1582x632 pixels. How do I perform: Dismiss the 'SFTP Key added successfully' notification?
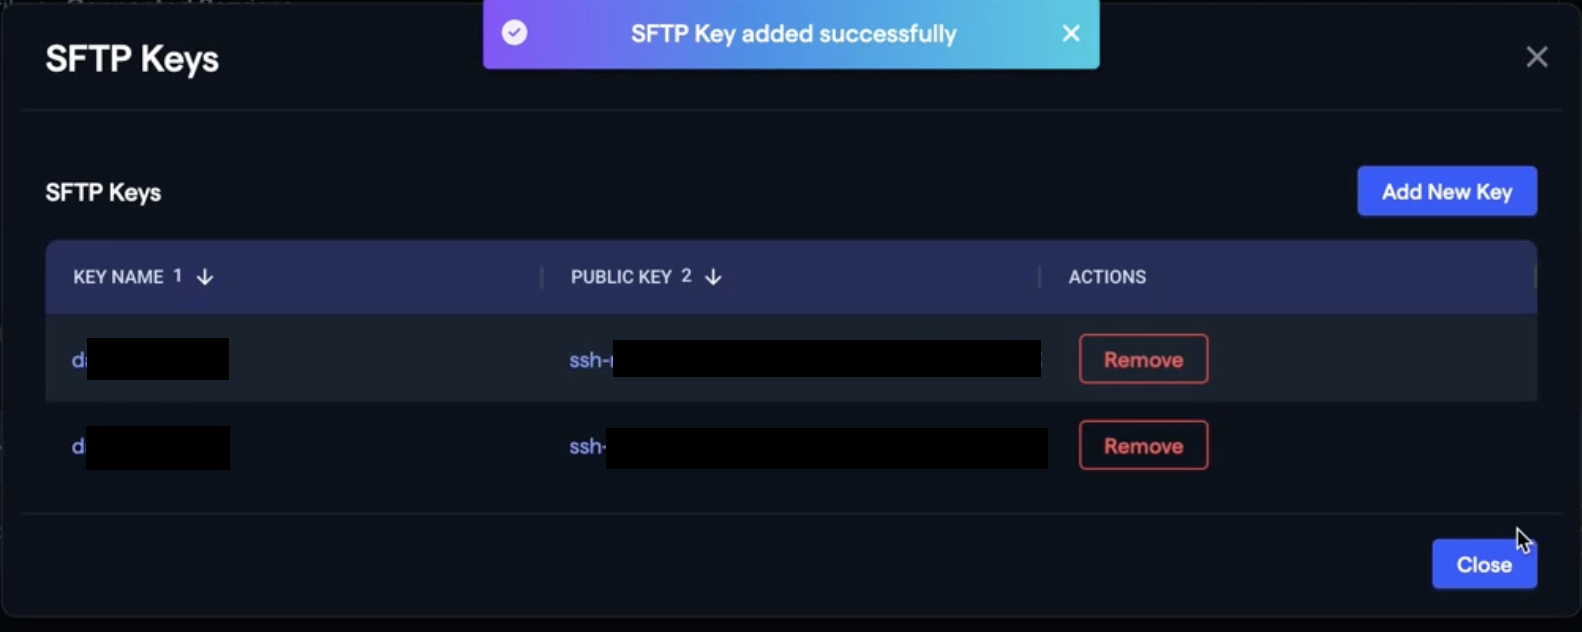coord(1070,33)
